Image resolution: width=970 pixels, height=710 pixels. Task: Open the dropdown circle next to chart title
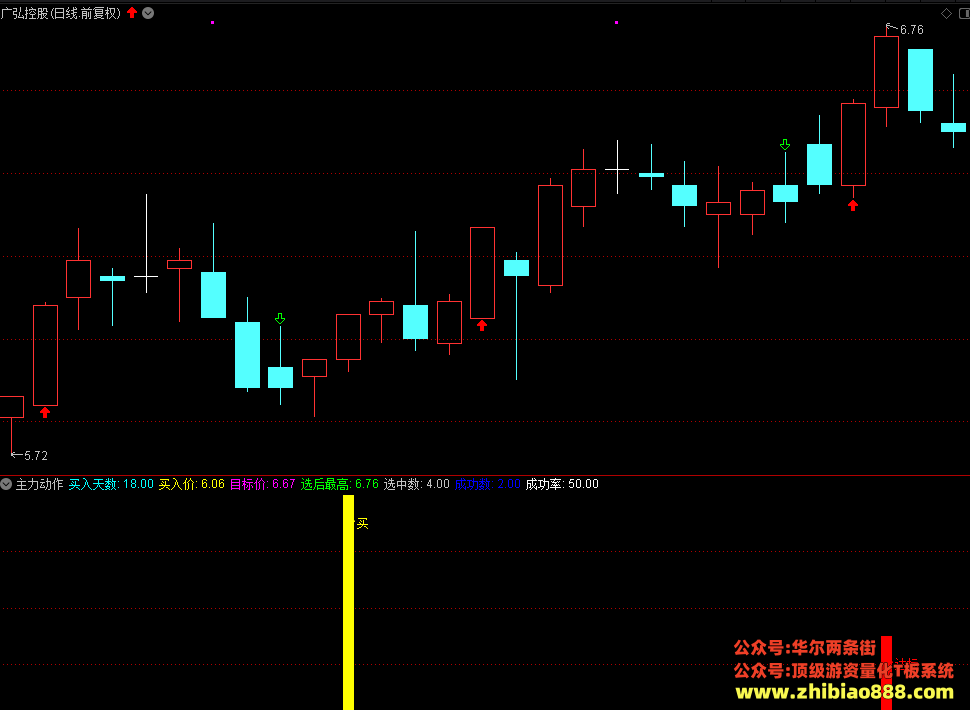coord(148,13)
